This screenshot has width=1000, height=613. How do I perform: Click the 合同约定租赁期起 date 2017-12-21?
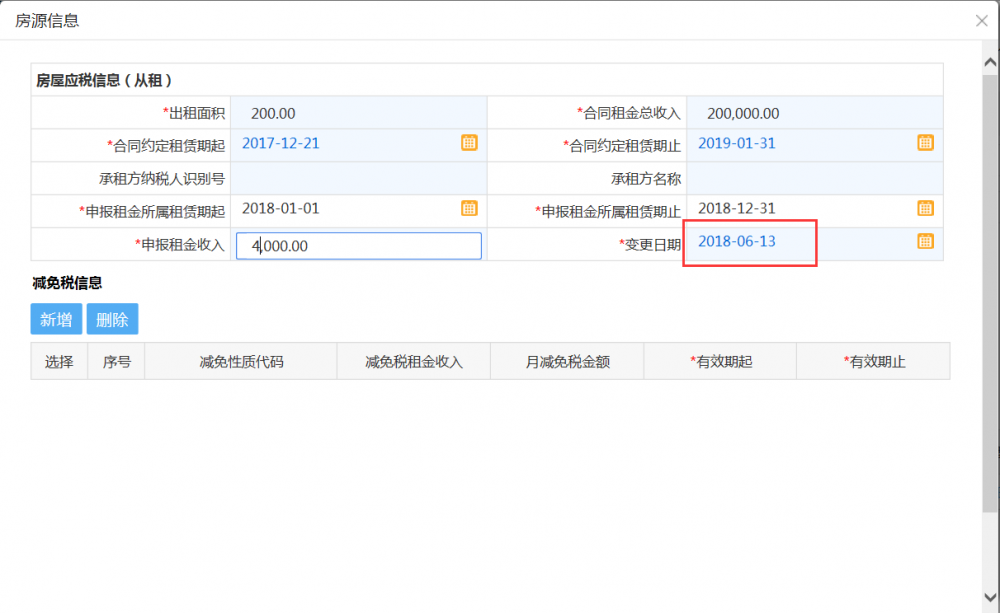281,143
